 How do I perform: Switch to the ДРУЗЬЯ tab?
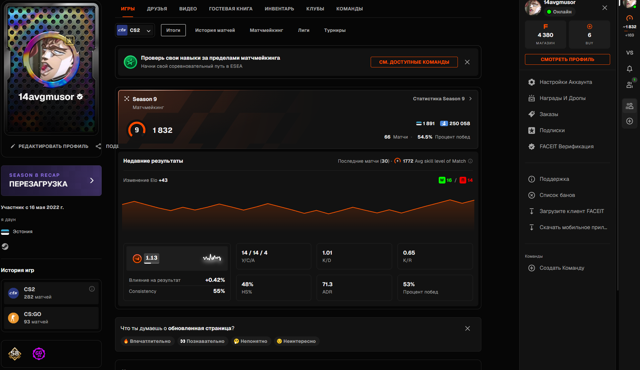click(157, 9)
